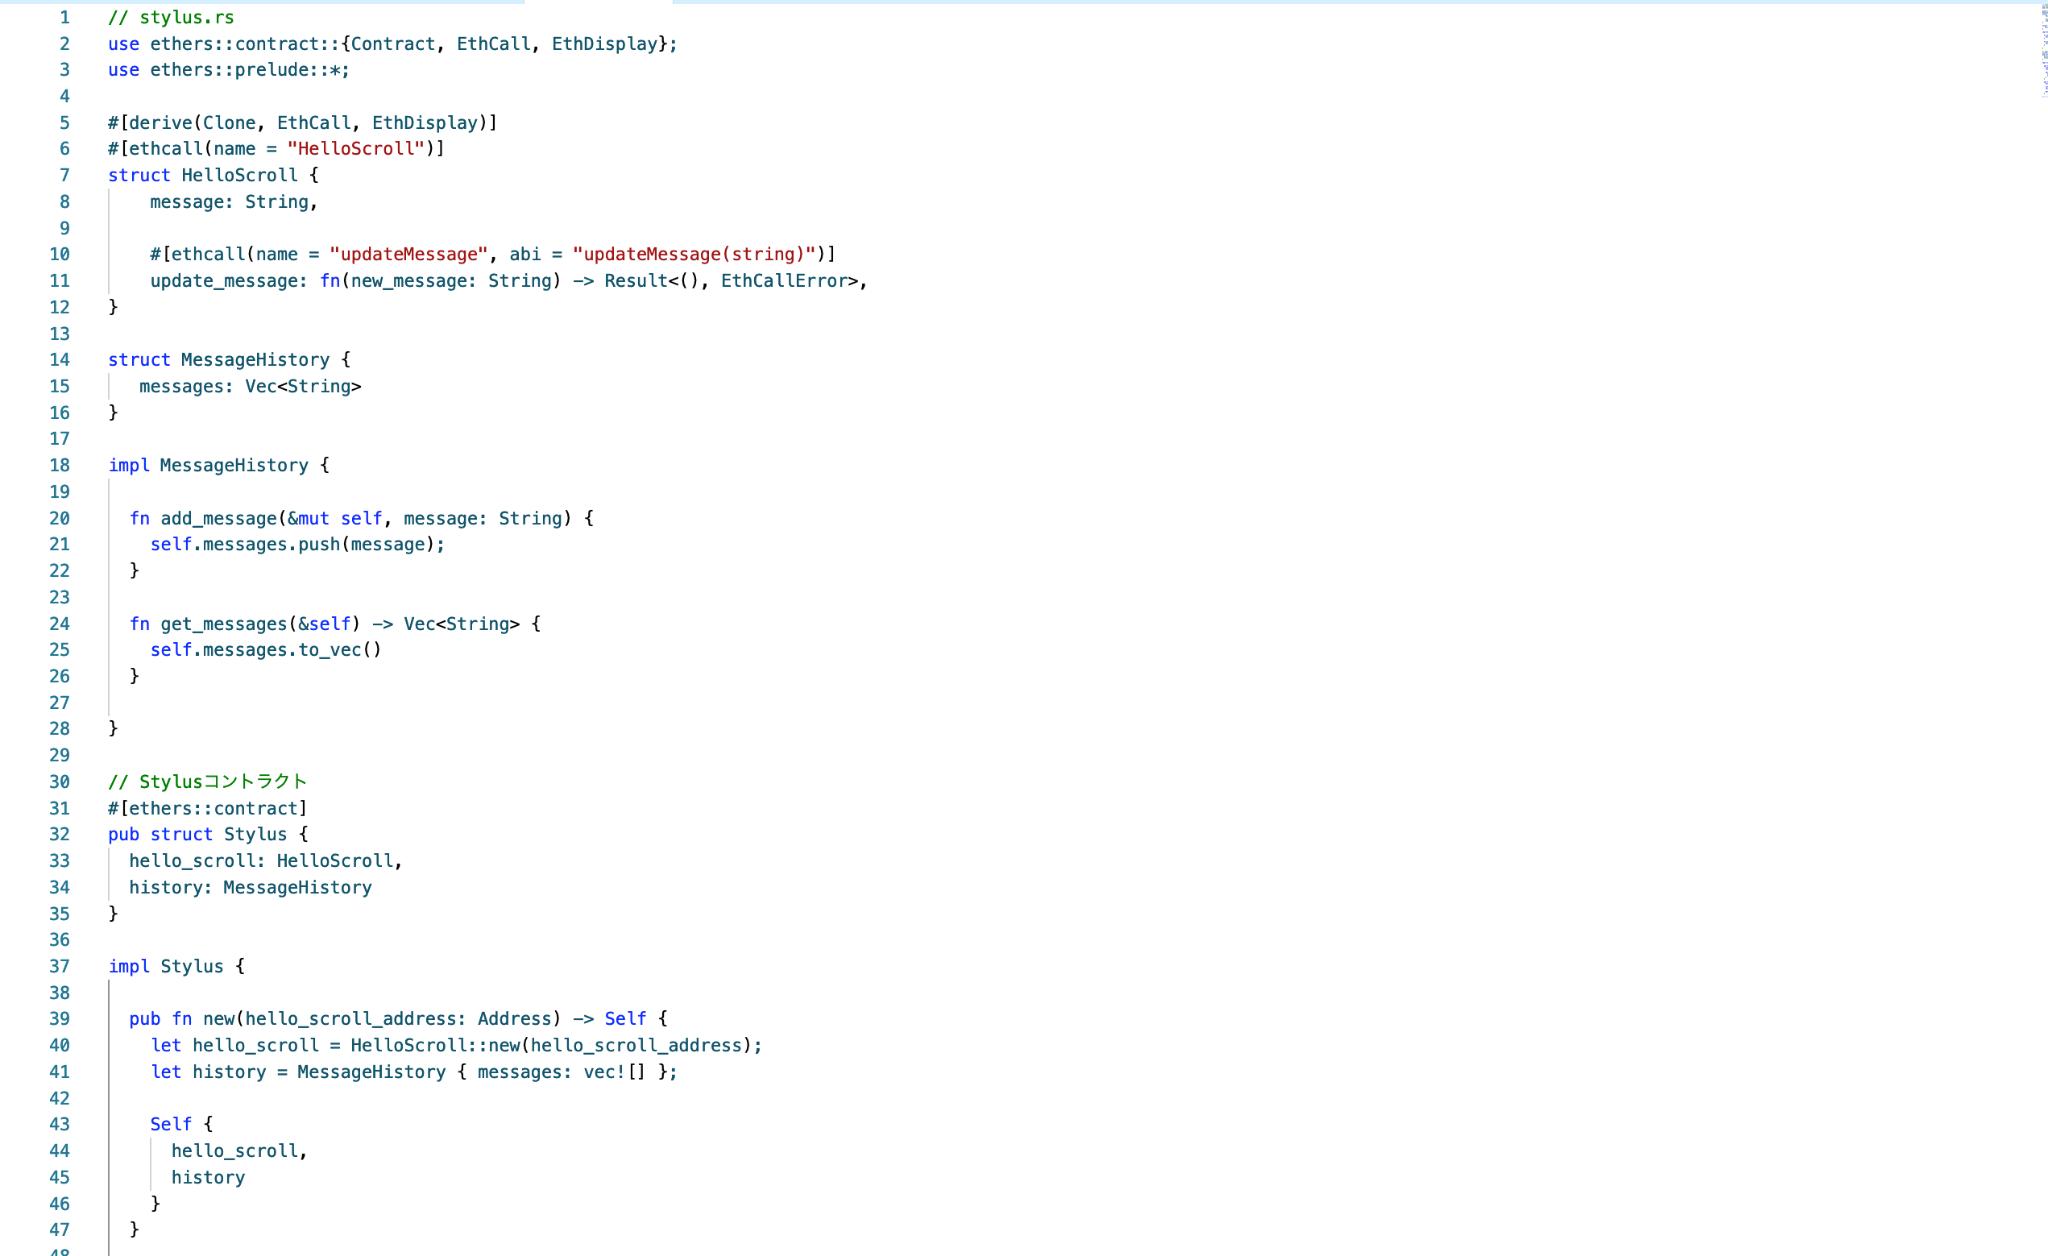The width and height of the screenshot is (2048, 1256).
Task: Click line number 24 in the gutter
Action: pos(59,624)
